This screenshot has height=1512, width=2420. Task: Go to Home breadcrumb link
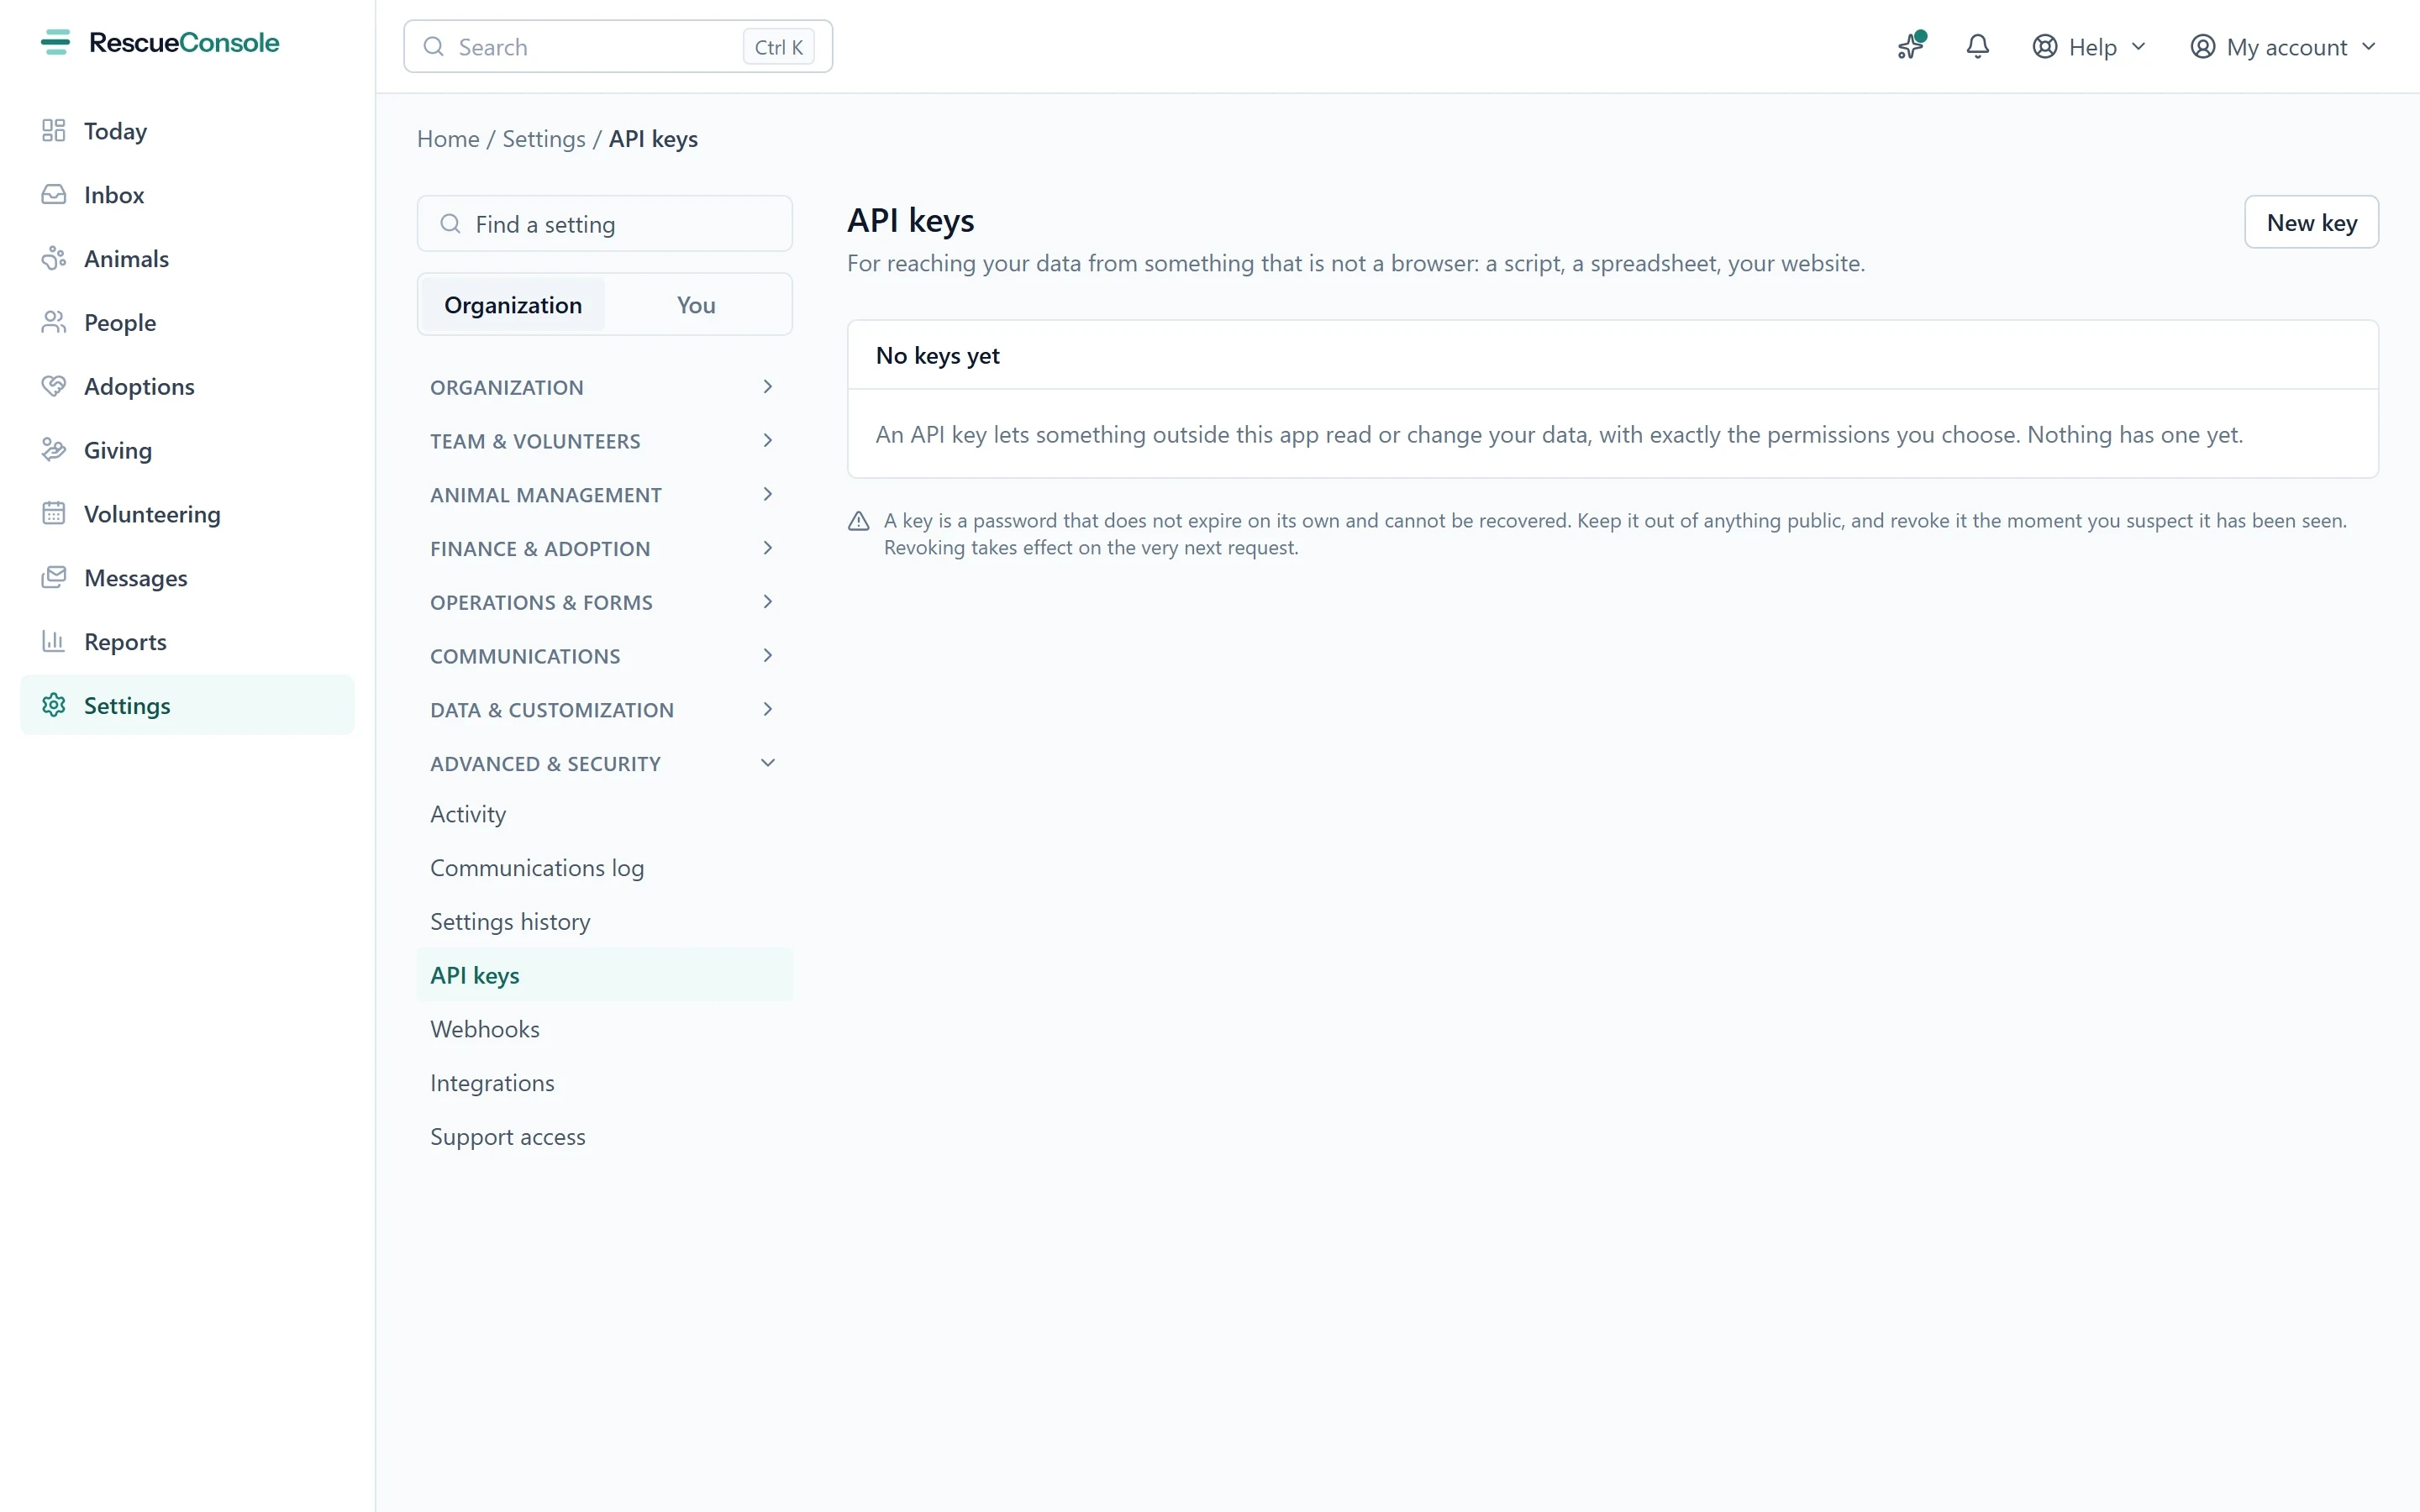(448, 139)
